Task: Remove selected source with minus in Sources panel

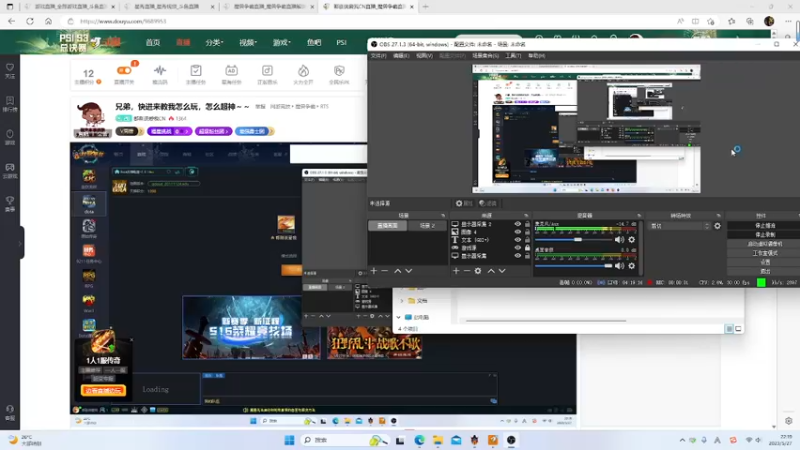Action: pos(467,271)
